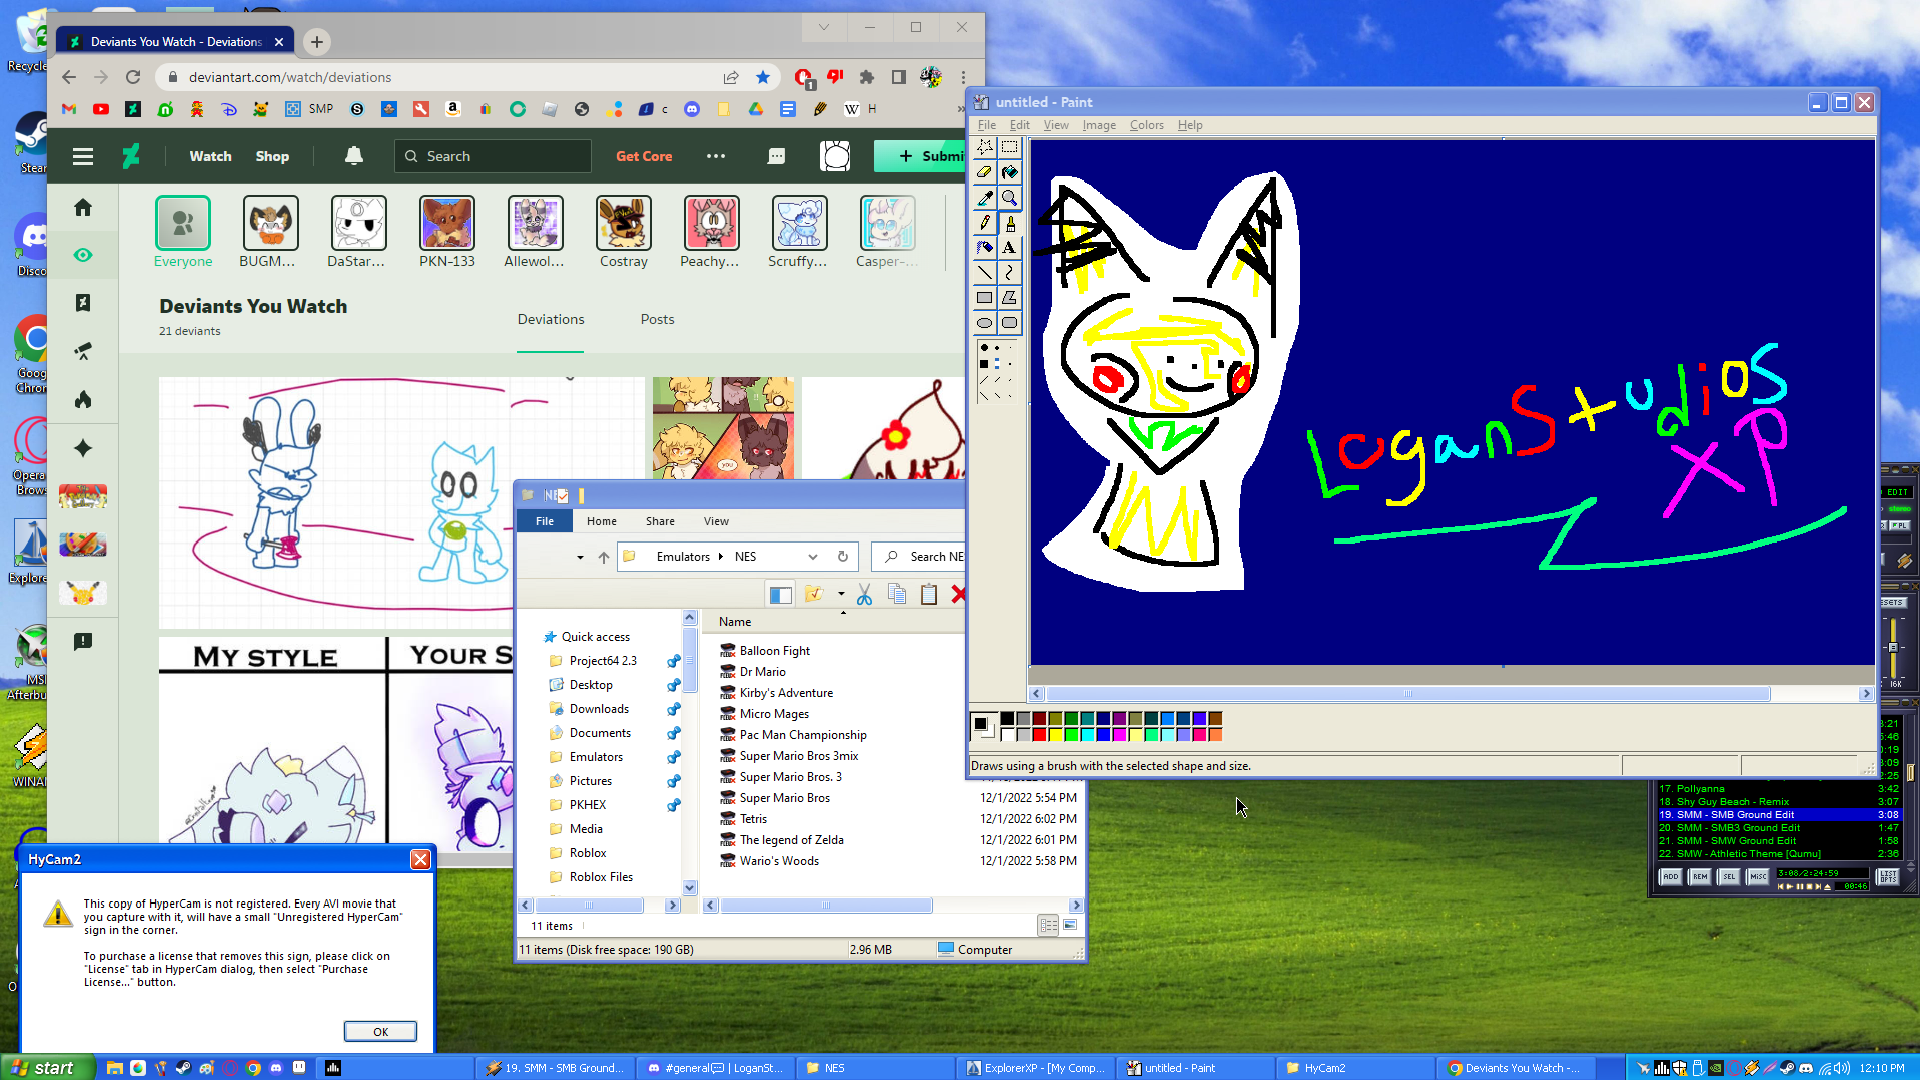Screen dimensions: 1920x1080
Task: Switch Explorer to details view icon
Action: click(1048, 926)
